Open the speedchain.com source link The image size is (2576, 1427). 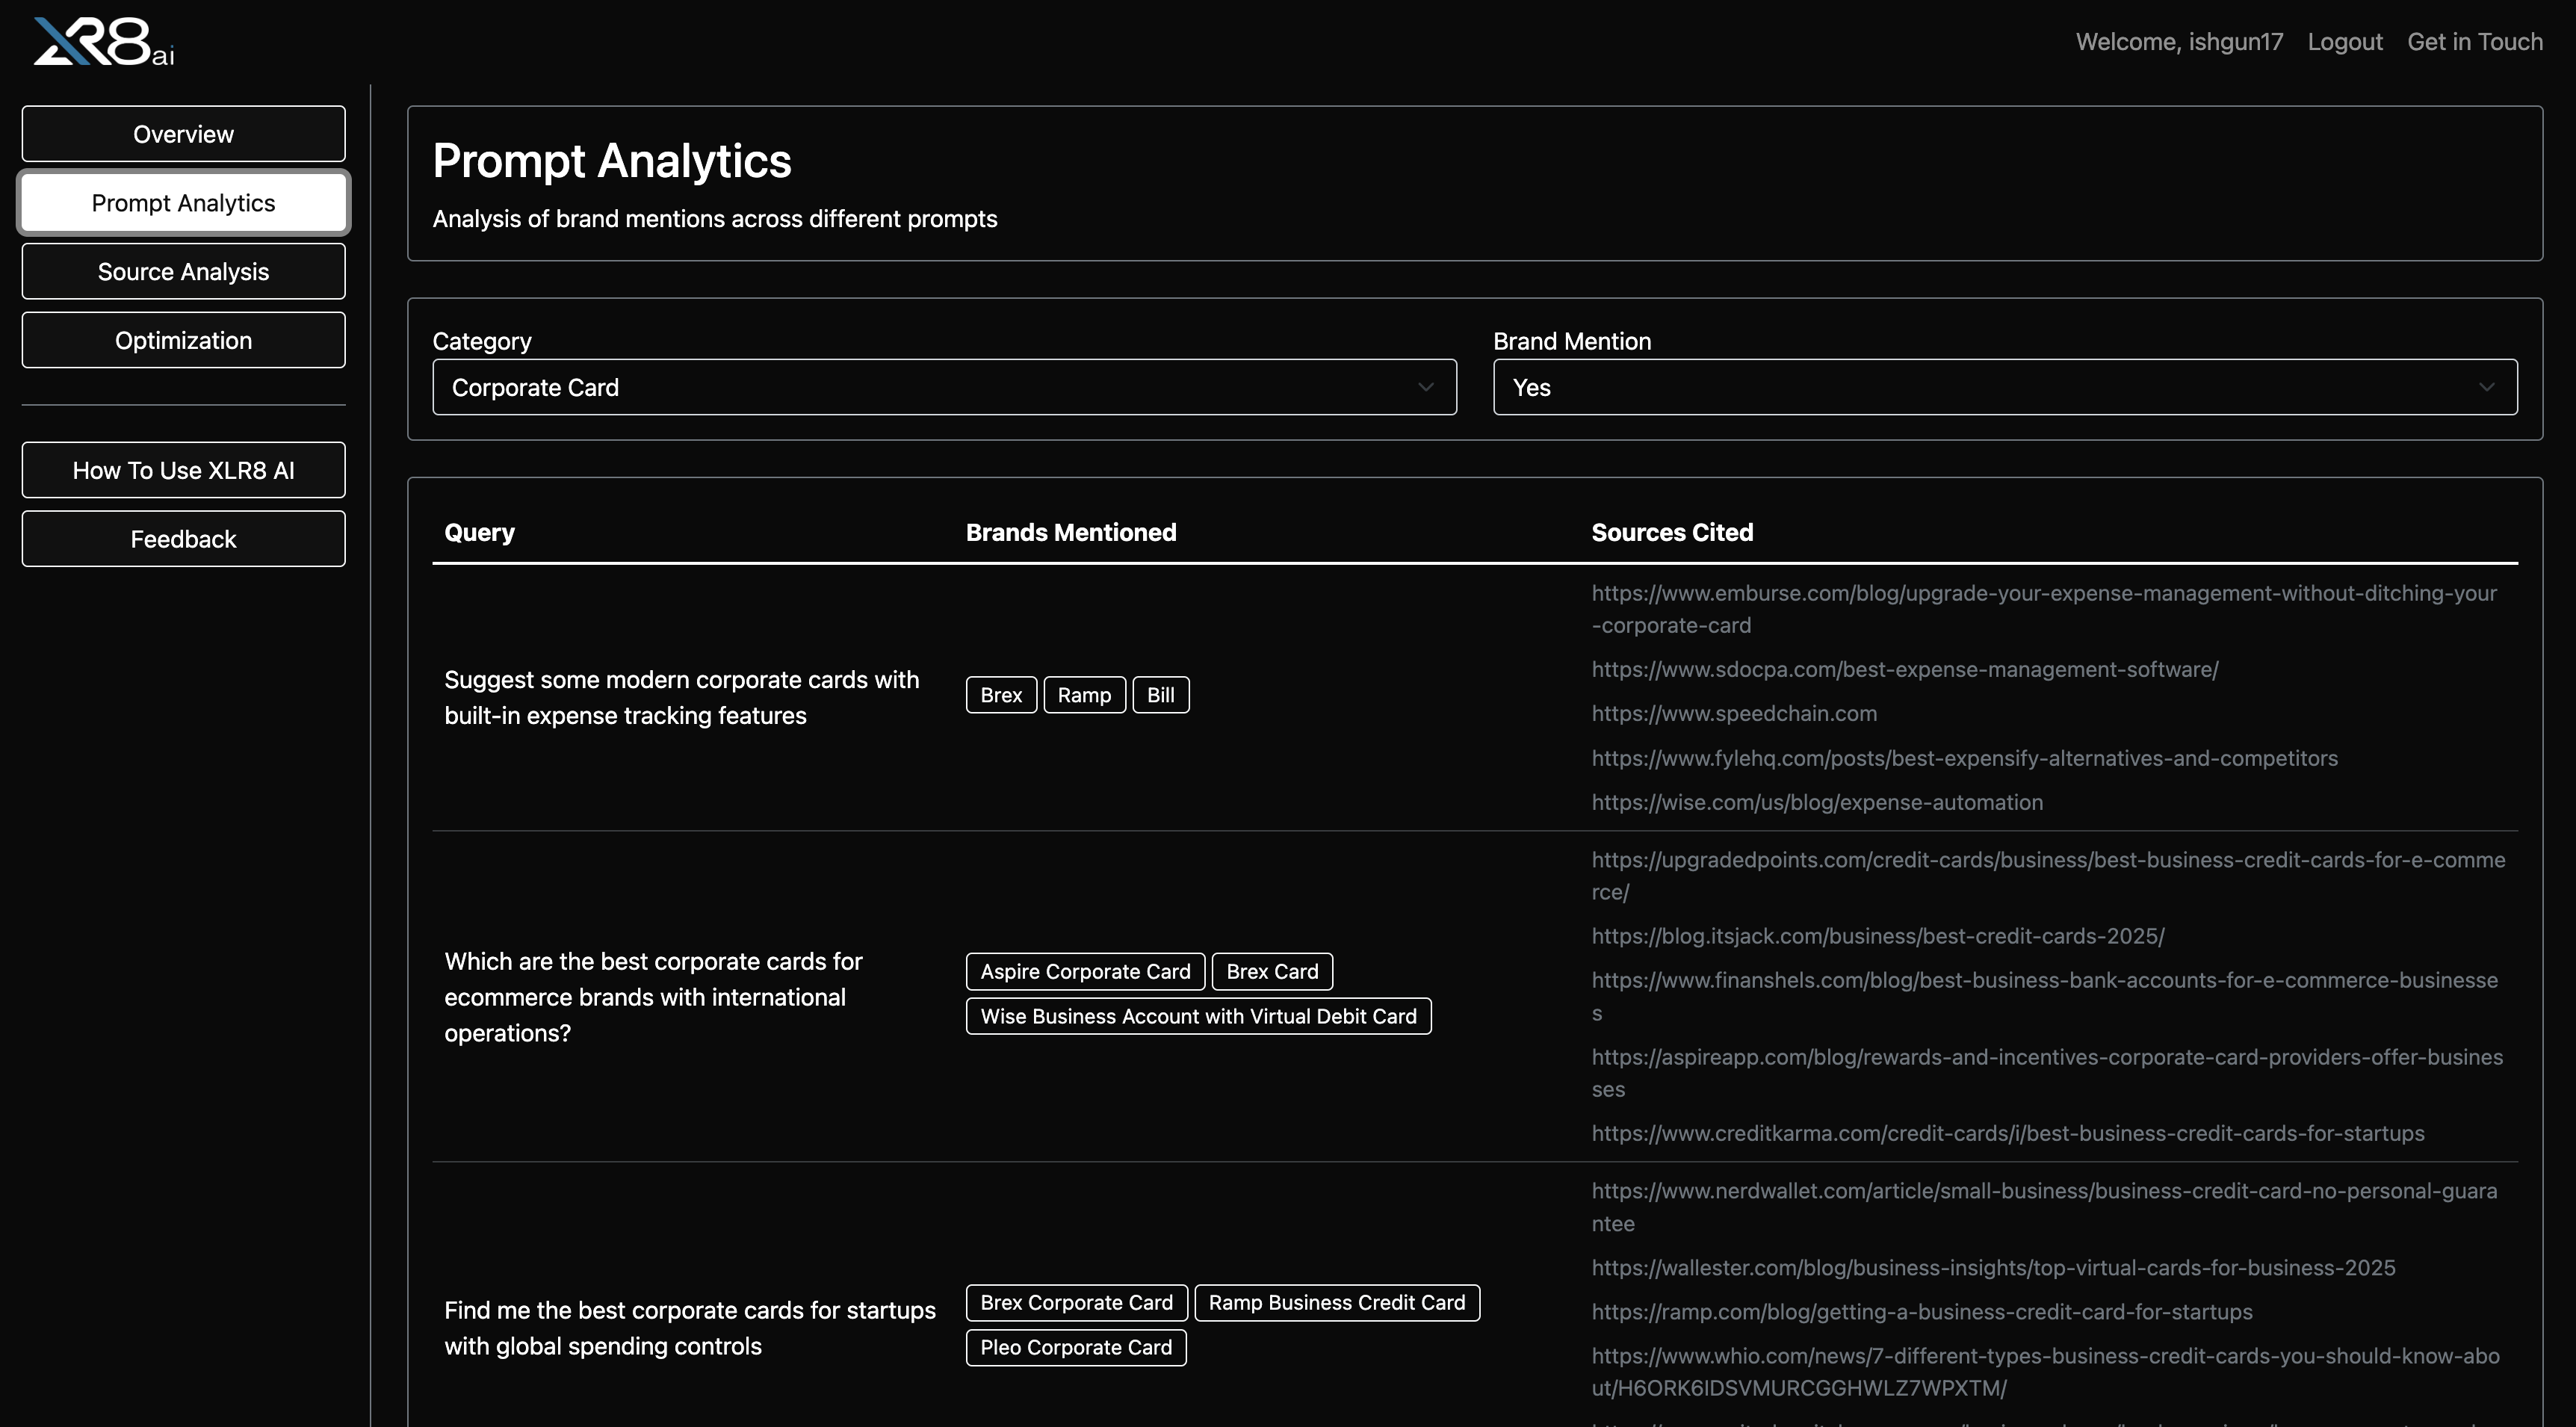[x=1734, y=713]
